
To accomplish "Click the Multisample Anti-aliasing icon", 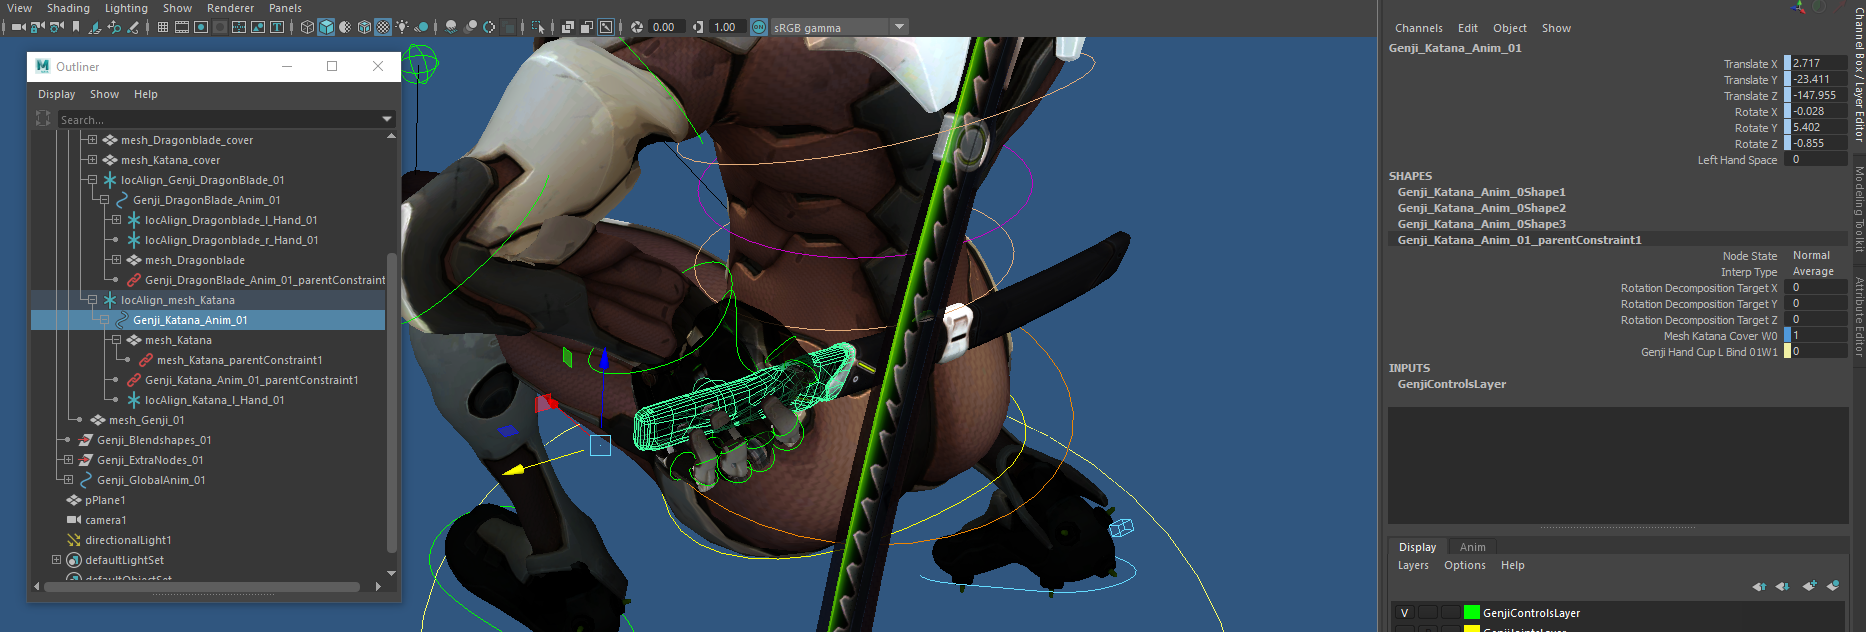I will (489, 27).
